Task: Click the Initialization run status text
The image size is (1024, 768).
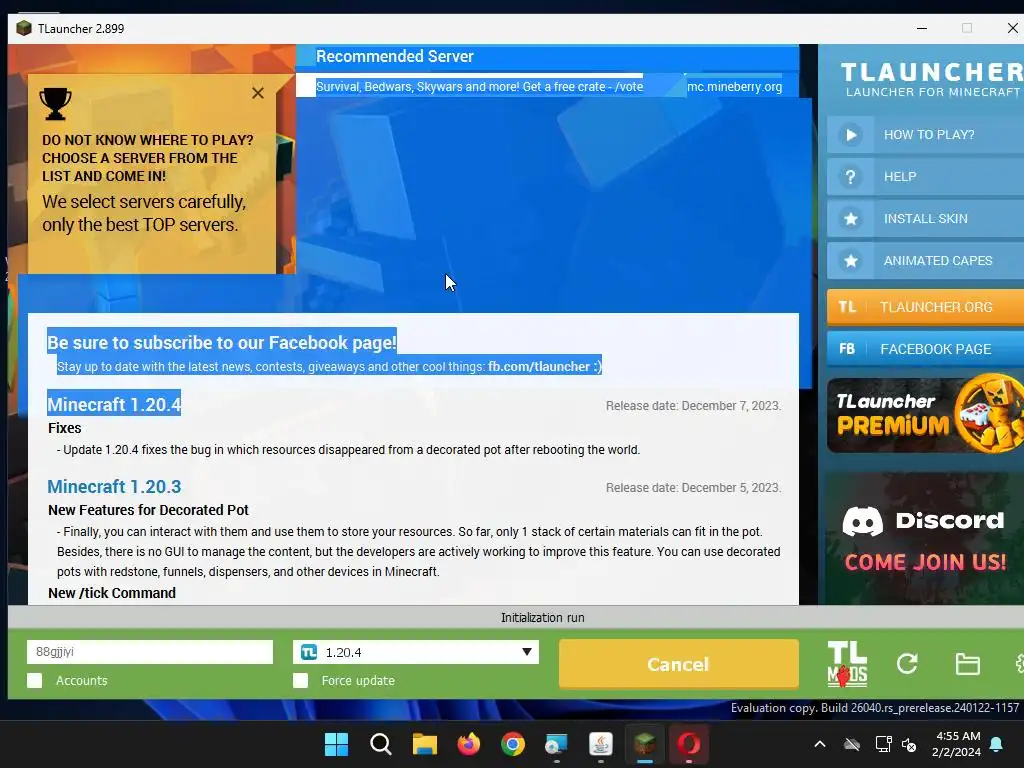Action: point(543,618)
